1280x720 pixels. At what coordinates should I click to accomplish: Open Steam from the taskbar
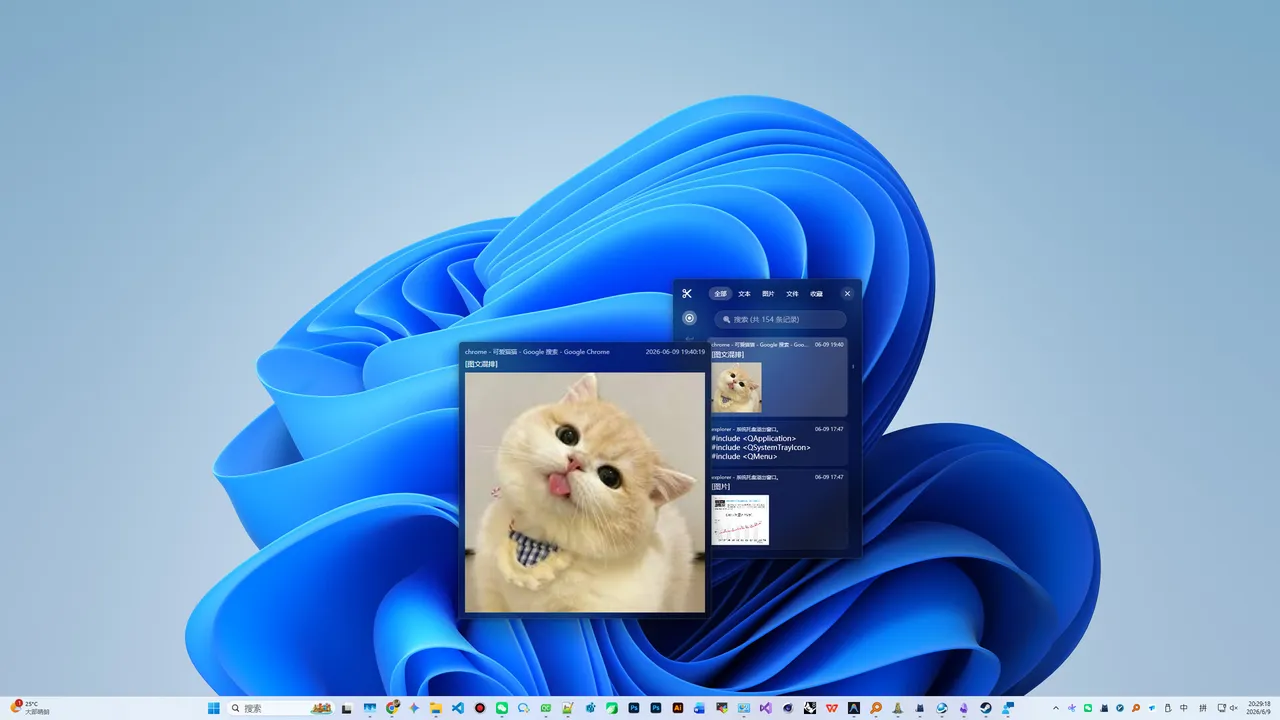[x=986, y=708]
